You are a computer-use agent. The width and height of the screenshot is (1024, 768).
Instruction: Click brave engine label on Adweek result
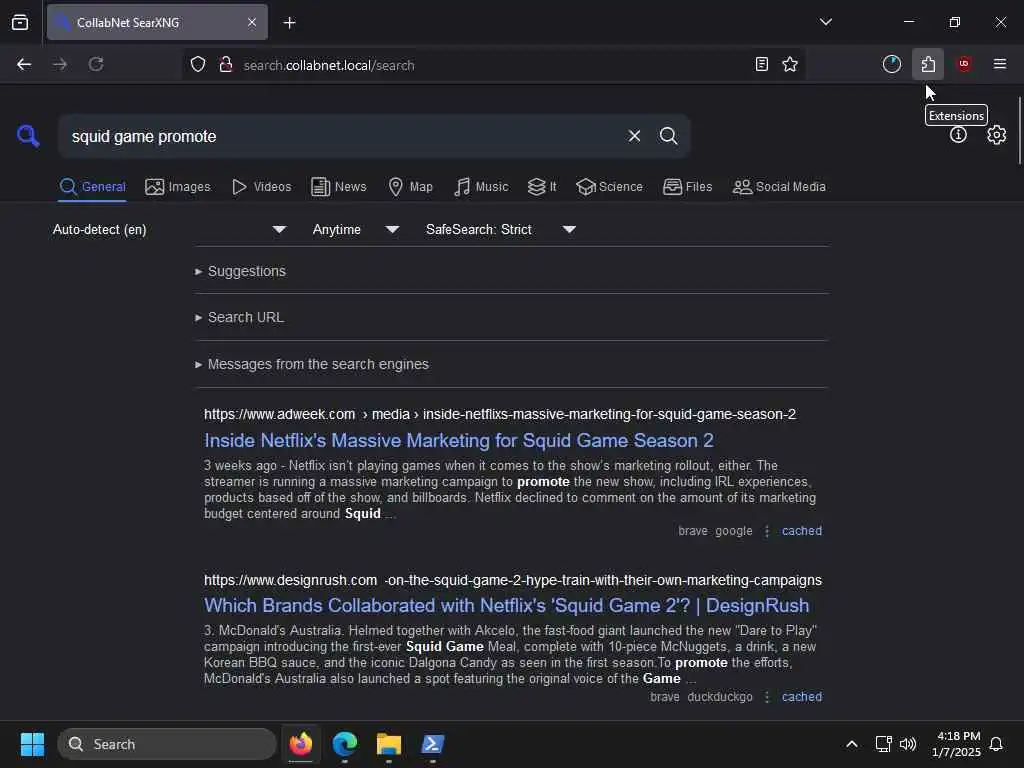point(693,531)
